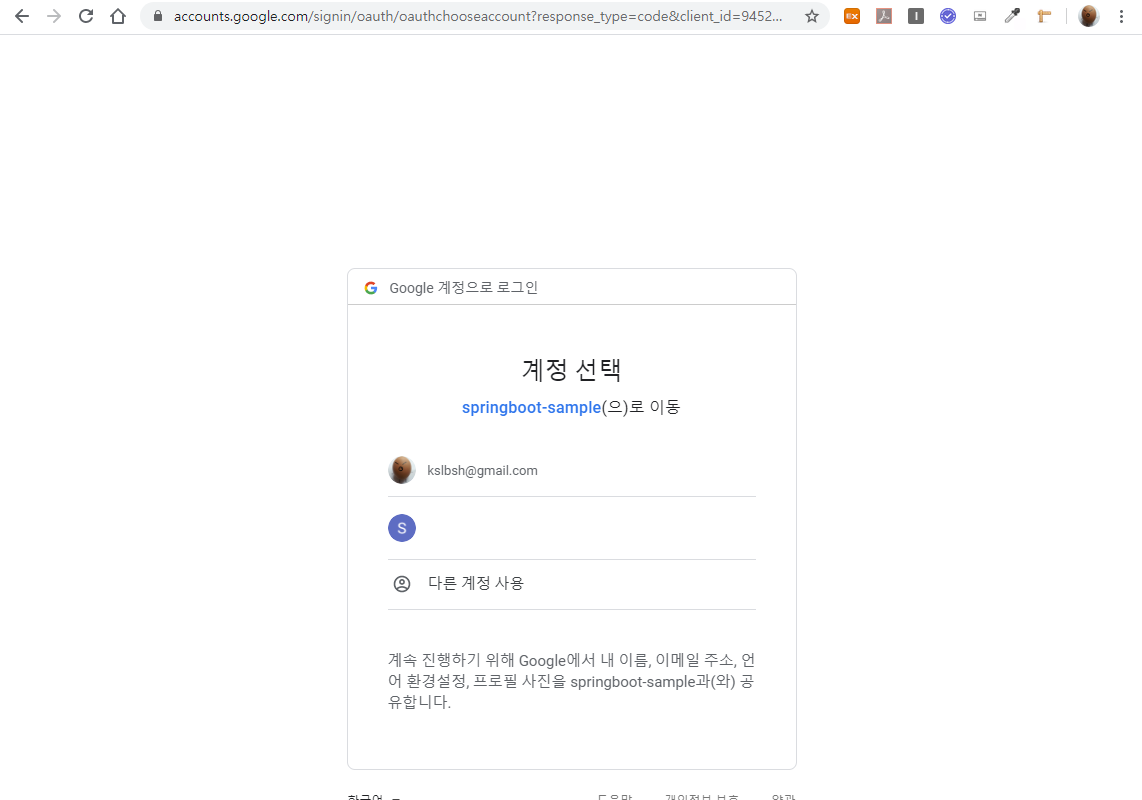Click the 계정 선택 heading

[571, 369]
